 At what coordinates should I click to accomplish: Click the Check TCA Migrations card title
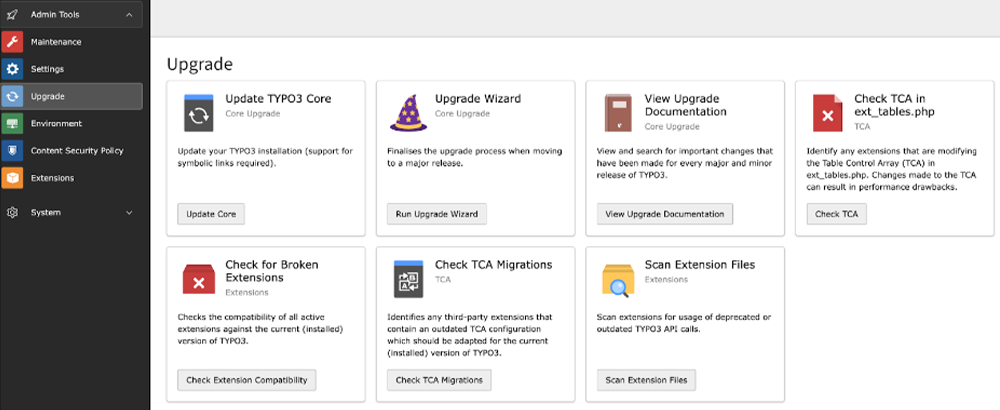pyautogui.click(x=493, y=265)
